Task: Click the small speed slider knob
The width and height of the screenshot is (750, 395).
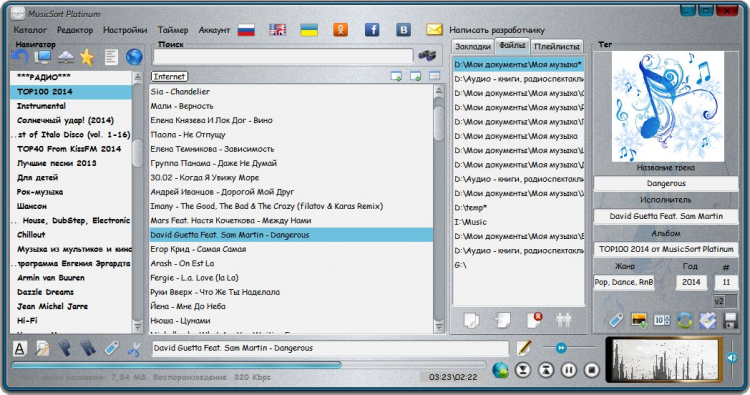Action: point(561,348)
